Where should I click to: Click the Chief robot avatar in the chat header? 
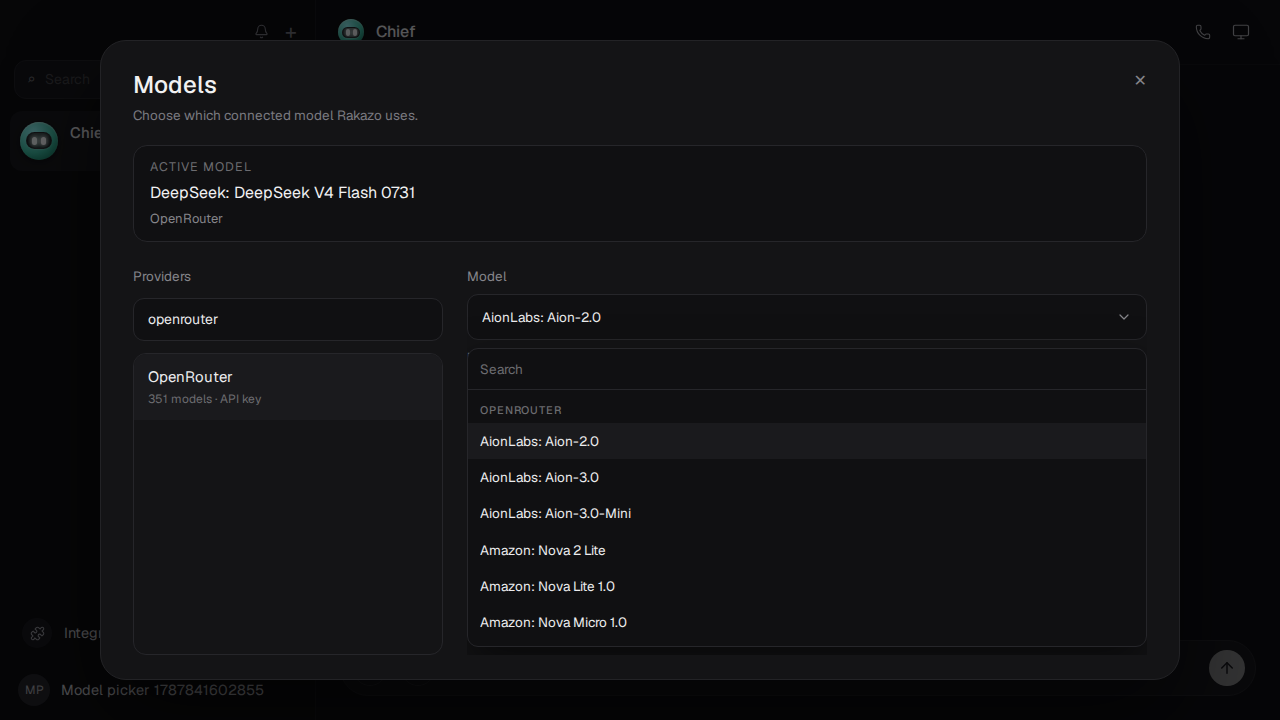click(x=351, y=32)
